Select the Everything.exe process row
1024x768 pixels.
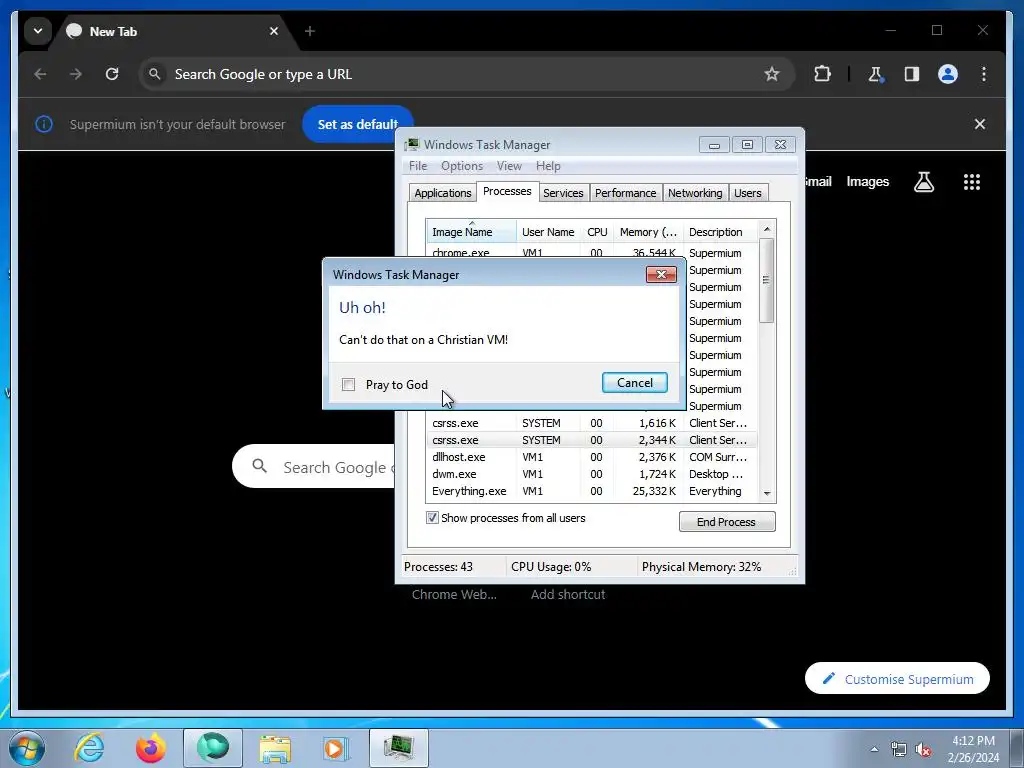pyautogui.click(x=592, y=491)
